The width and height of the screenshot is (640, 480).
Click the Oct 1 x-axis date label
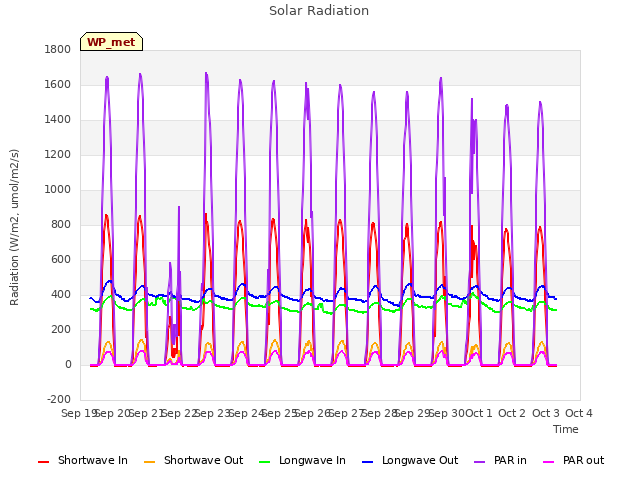click(x=479, y=413)
